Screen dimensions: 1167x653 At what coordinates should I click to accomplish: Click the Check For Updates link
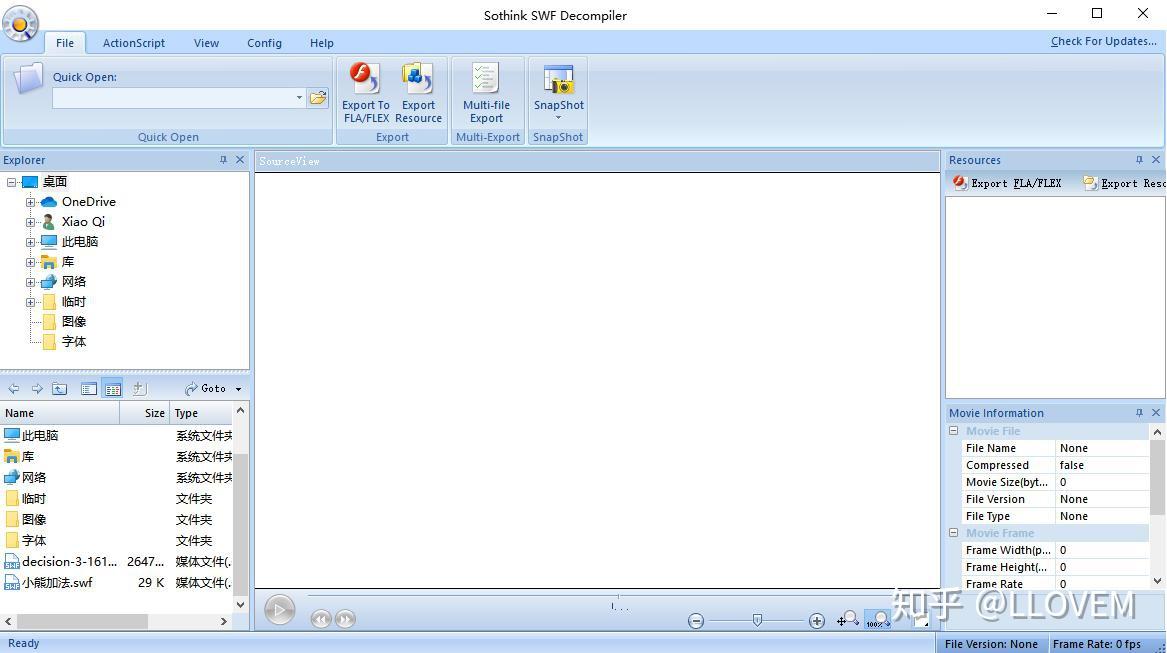1104,42
